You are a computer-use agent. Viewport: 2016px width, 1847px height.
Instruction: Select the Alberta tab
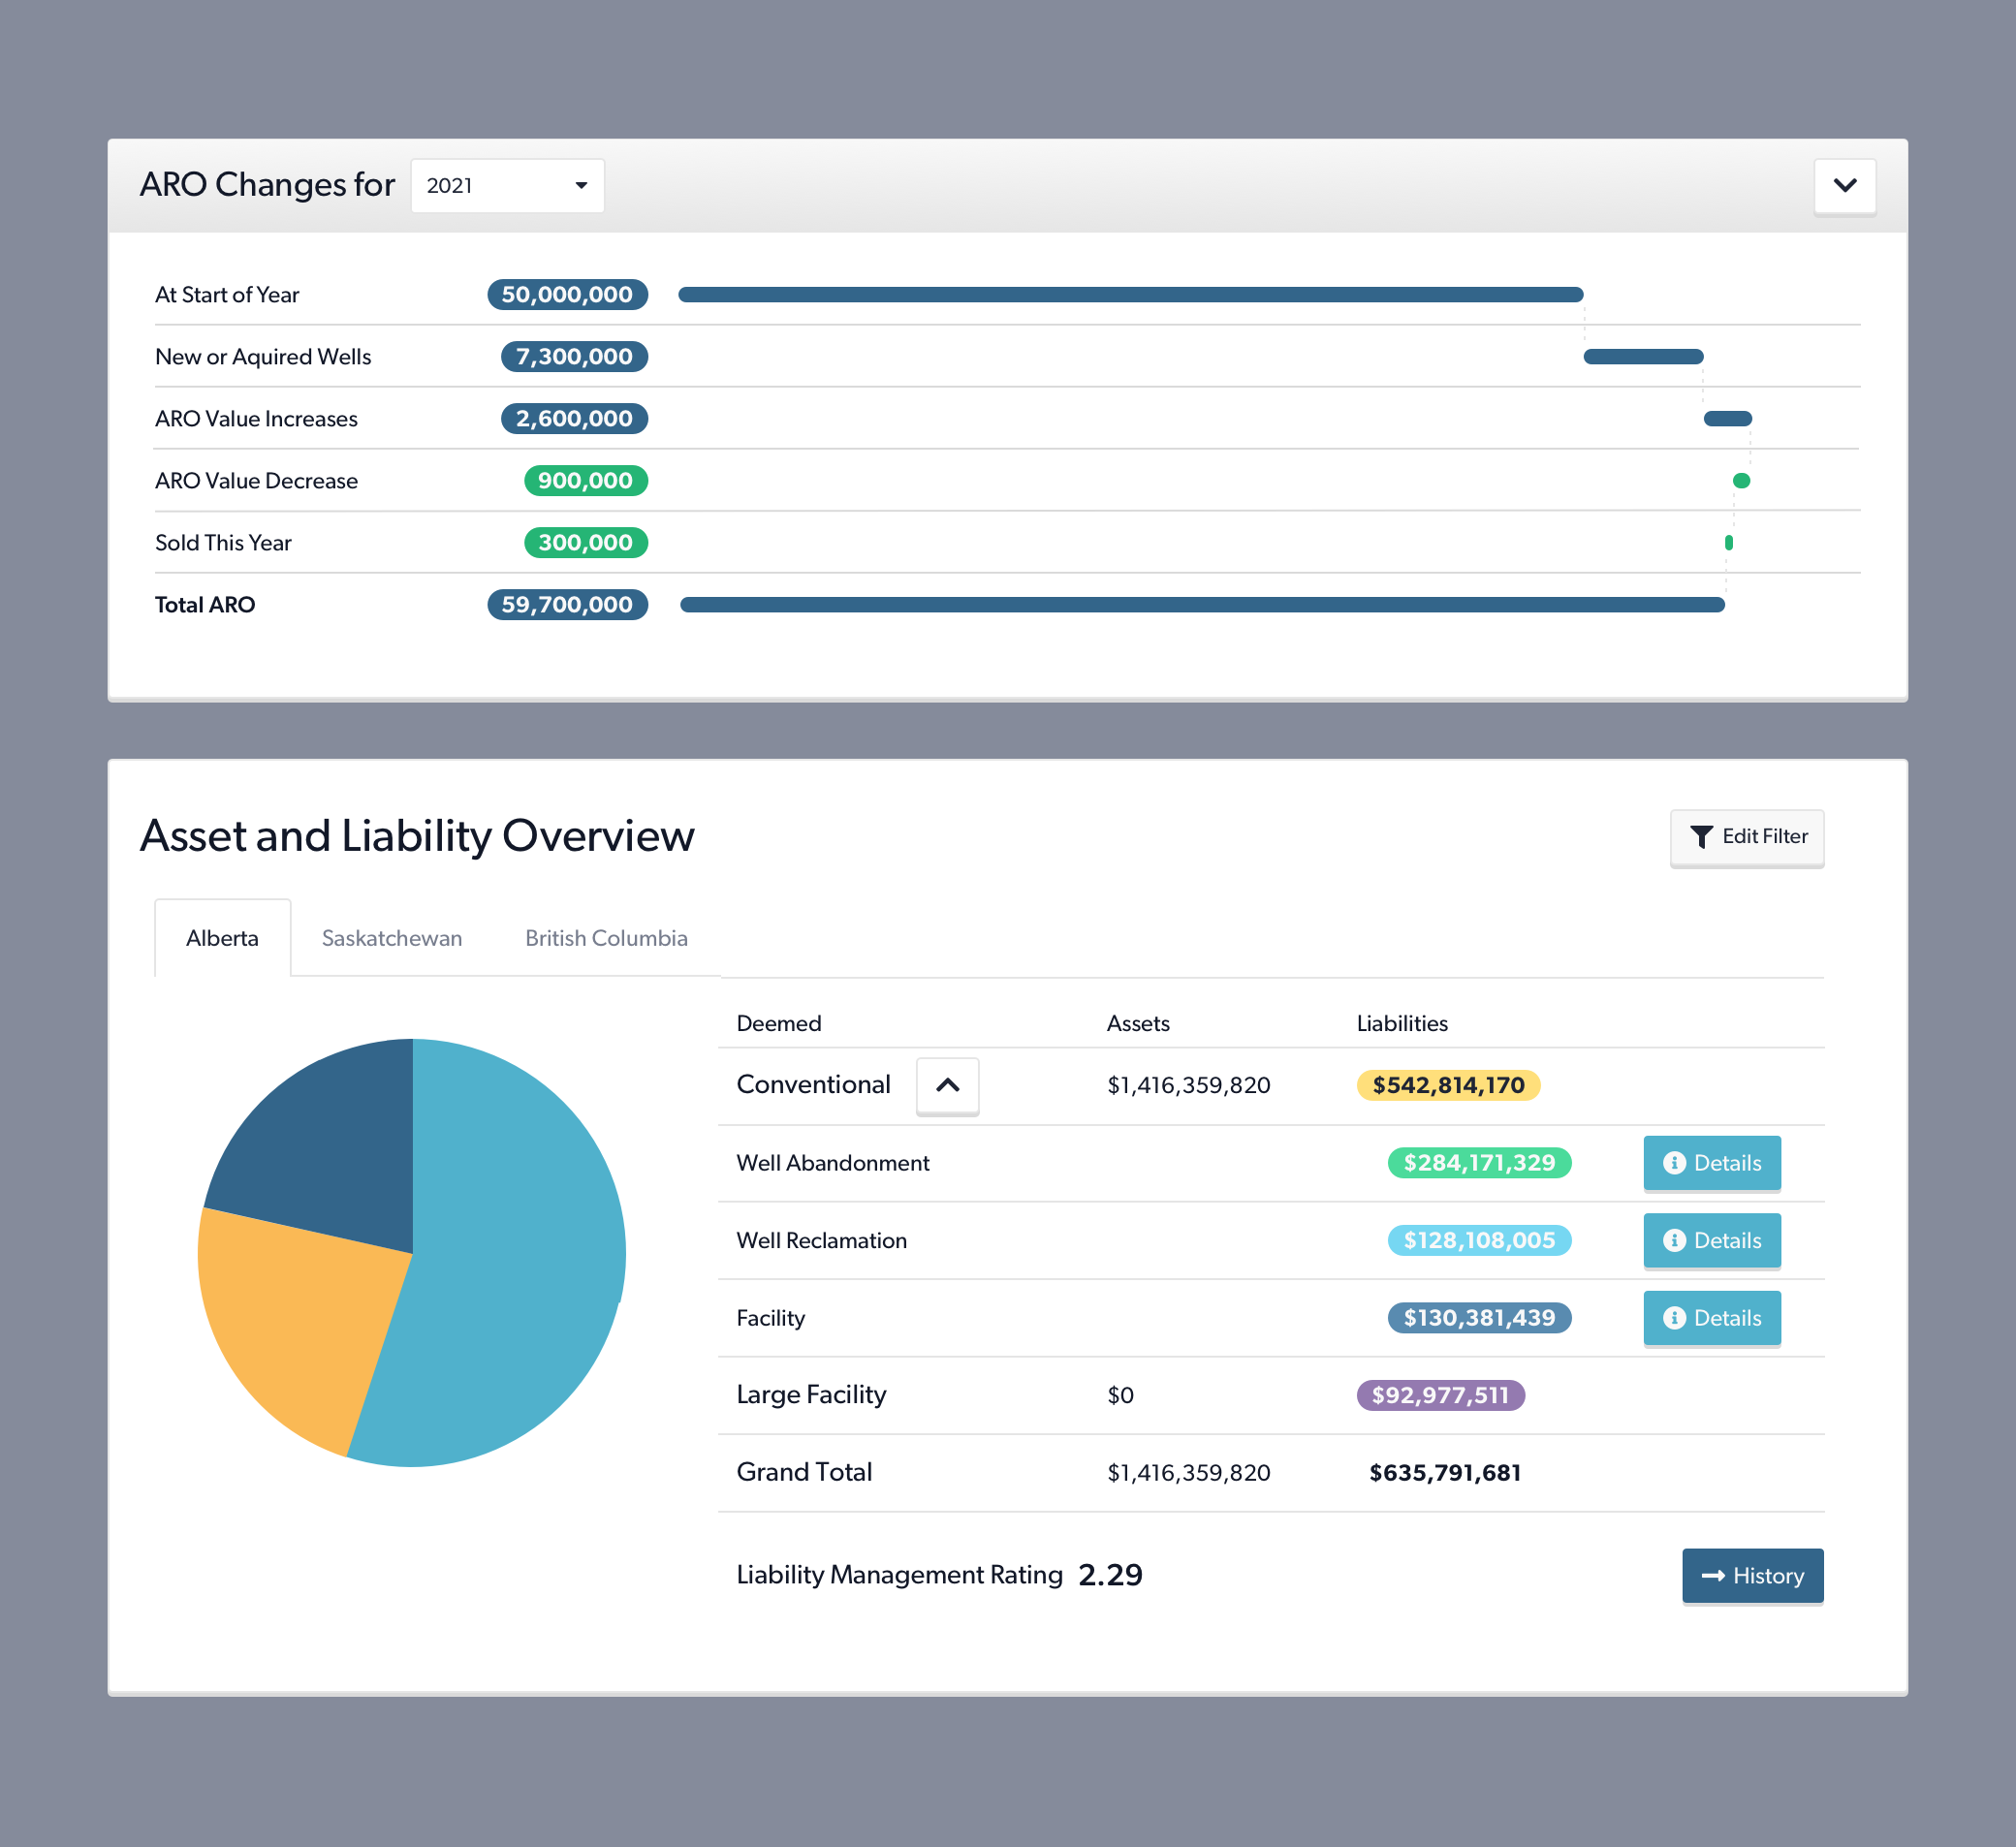point(222,938)
